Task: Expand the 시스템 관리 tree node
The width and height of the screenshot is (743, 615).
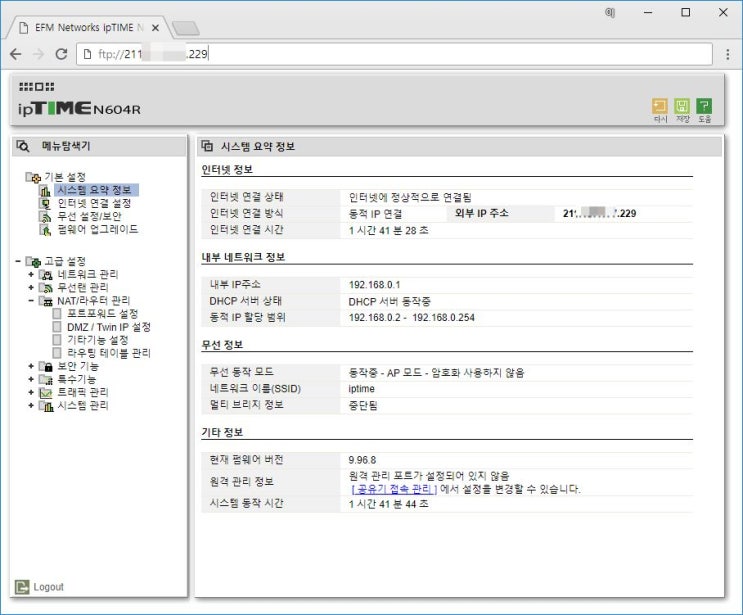Action: (x=31, y=406)
